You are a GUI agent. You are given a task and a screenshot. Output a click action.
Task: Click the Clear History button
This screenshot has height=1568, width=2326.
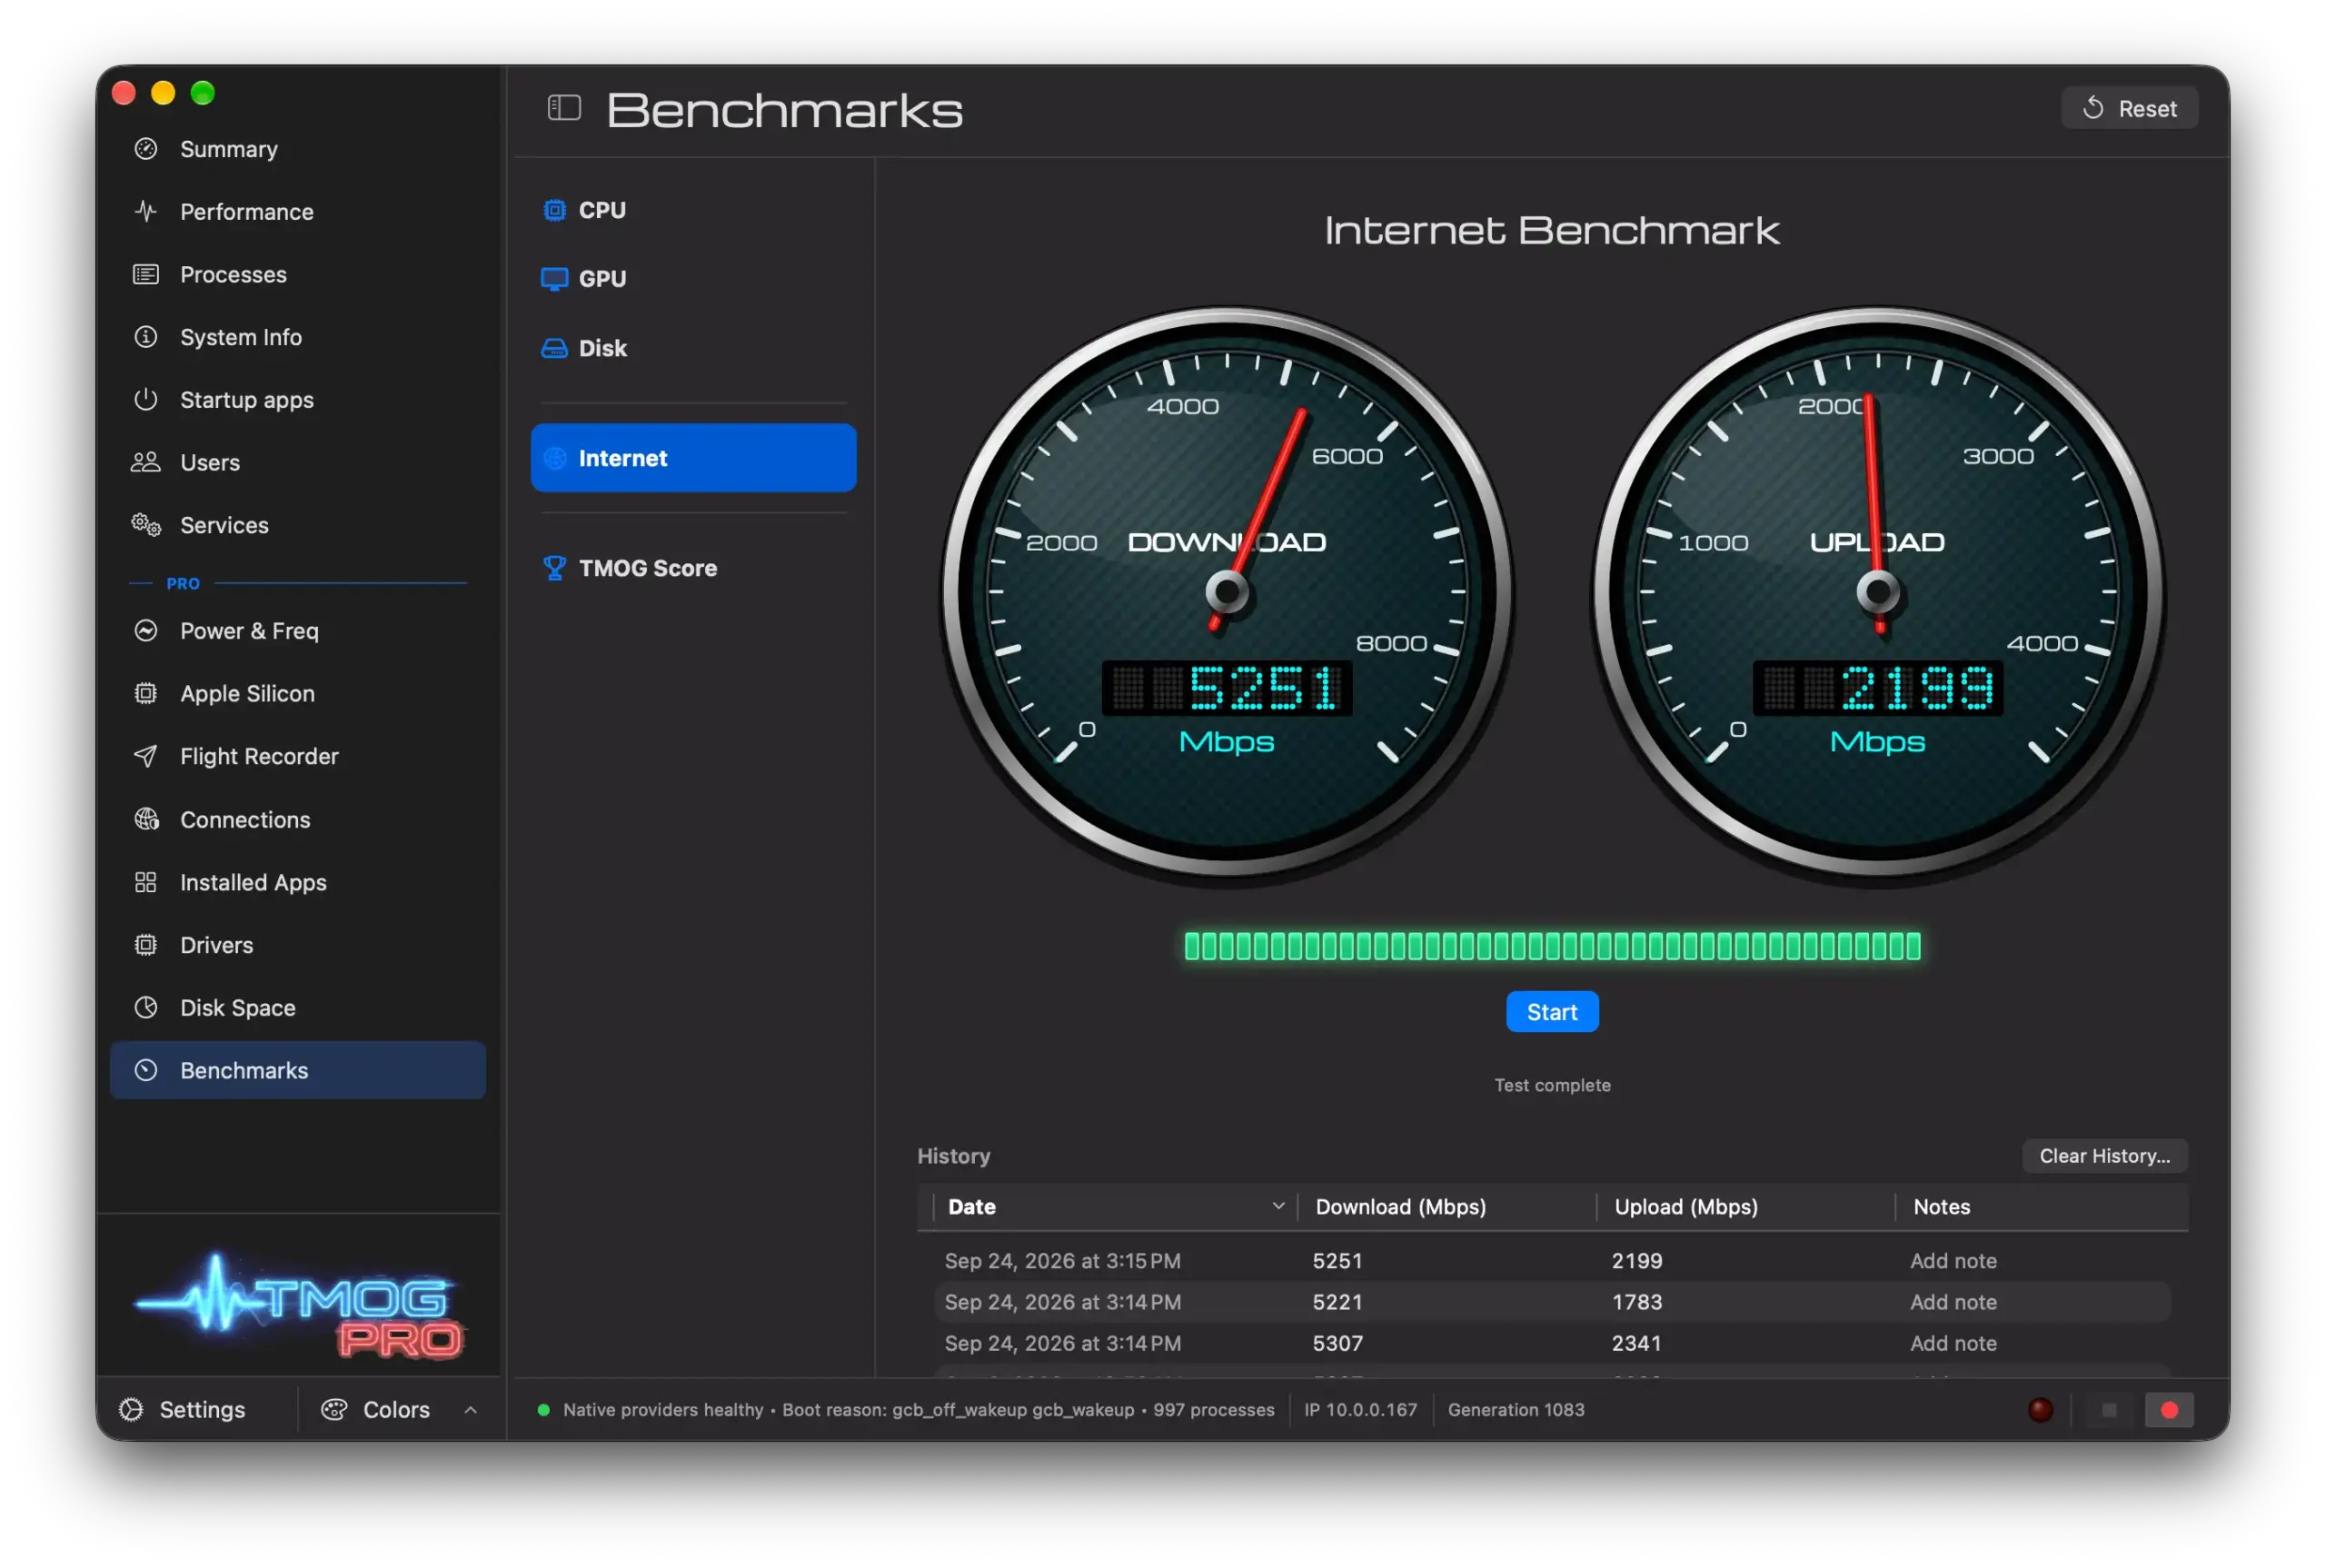point(2104,1155)
